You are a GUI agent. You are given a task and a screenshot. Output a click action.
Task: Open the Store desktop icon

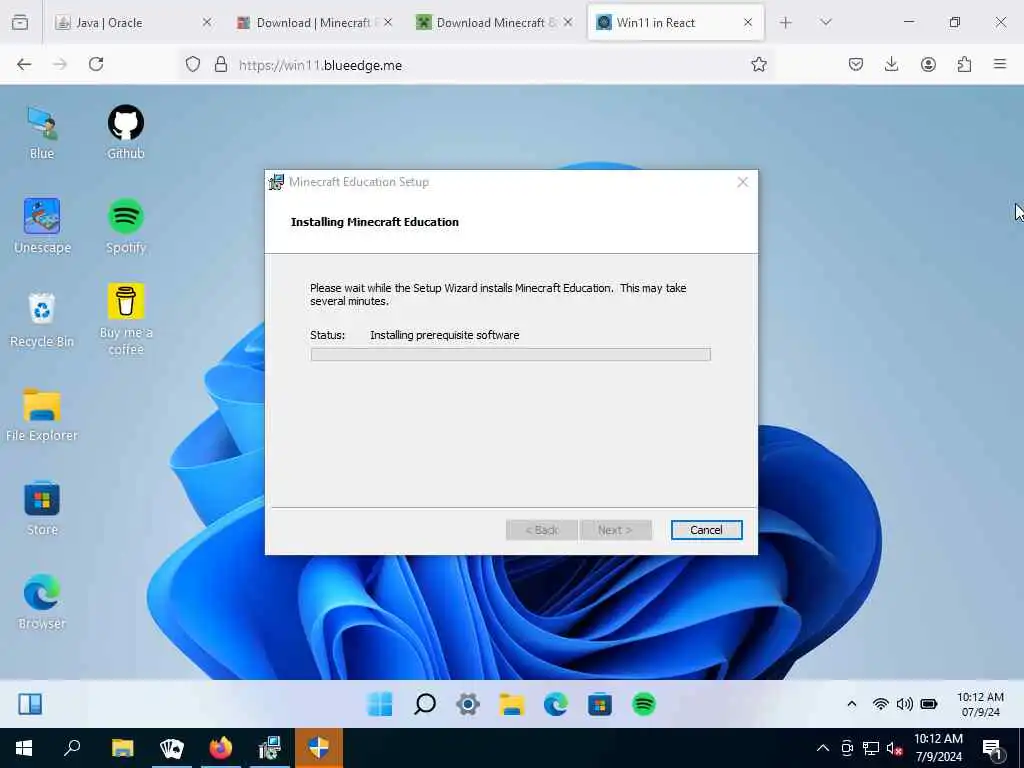point(42,508)
